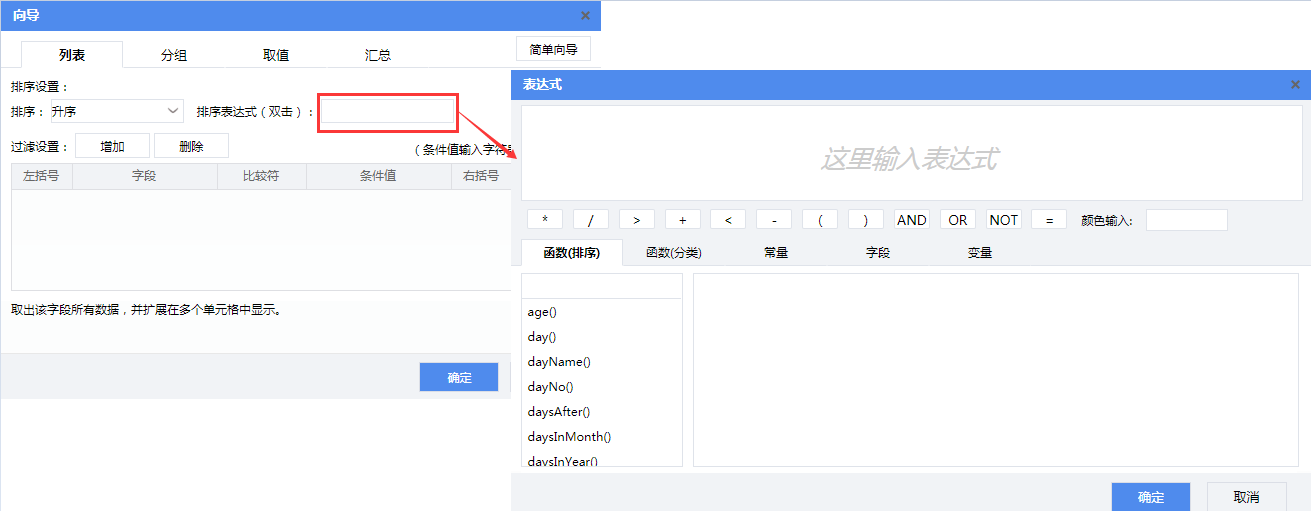This screenshot has height=511, width=1311.
Task: Switch to the 汇总 tab
Action: pos(378,55)
